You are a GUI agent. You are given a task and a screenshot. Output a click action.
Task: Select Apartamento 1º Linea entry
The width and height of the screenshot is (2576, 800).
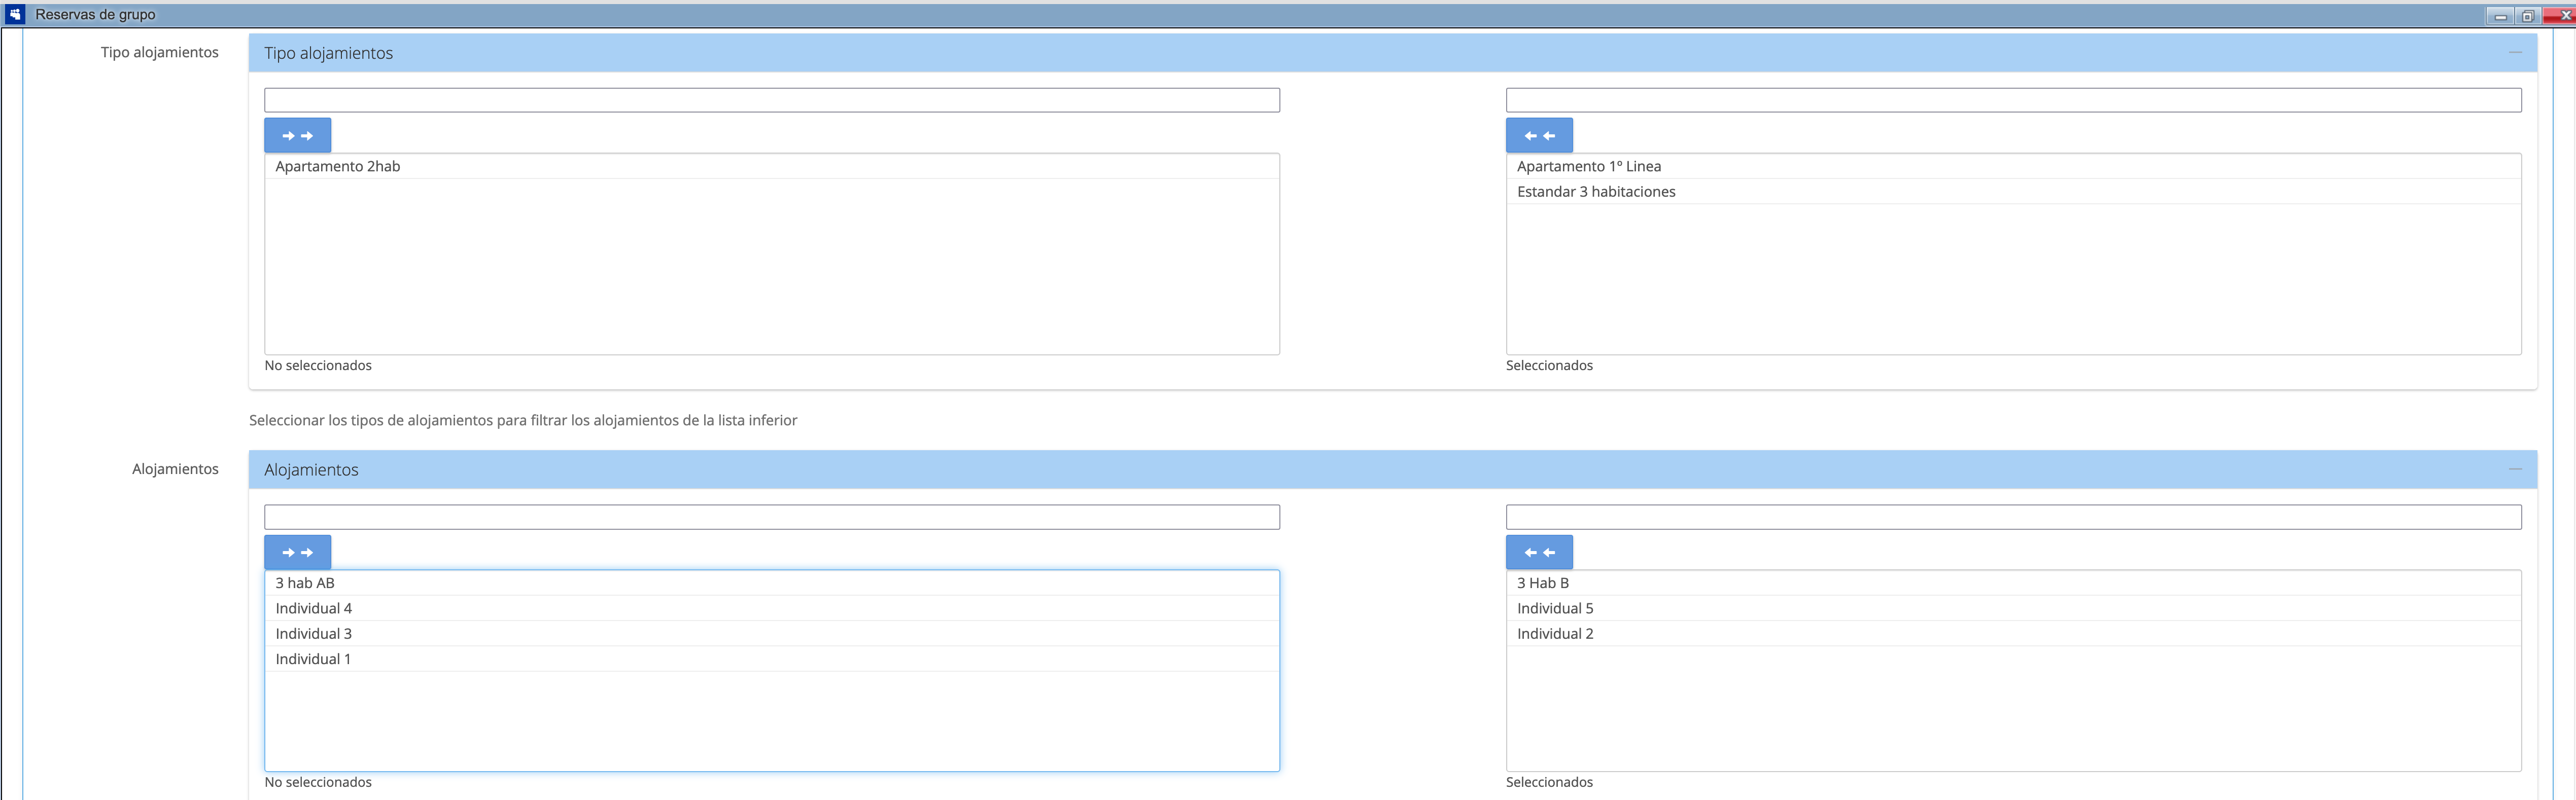pos(1588,166)
